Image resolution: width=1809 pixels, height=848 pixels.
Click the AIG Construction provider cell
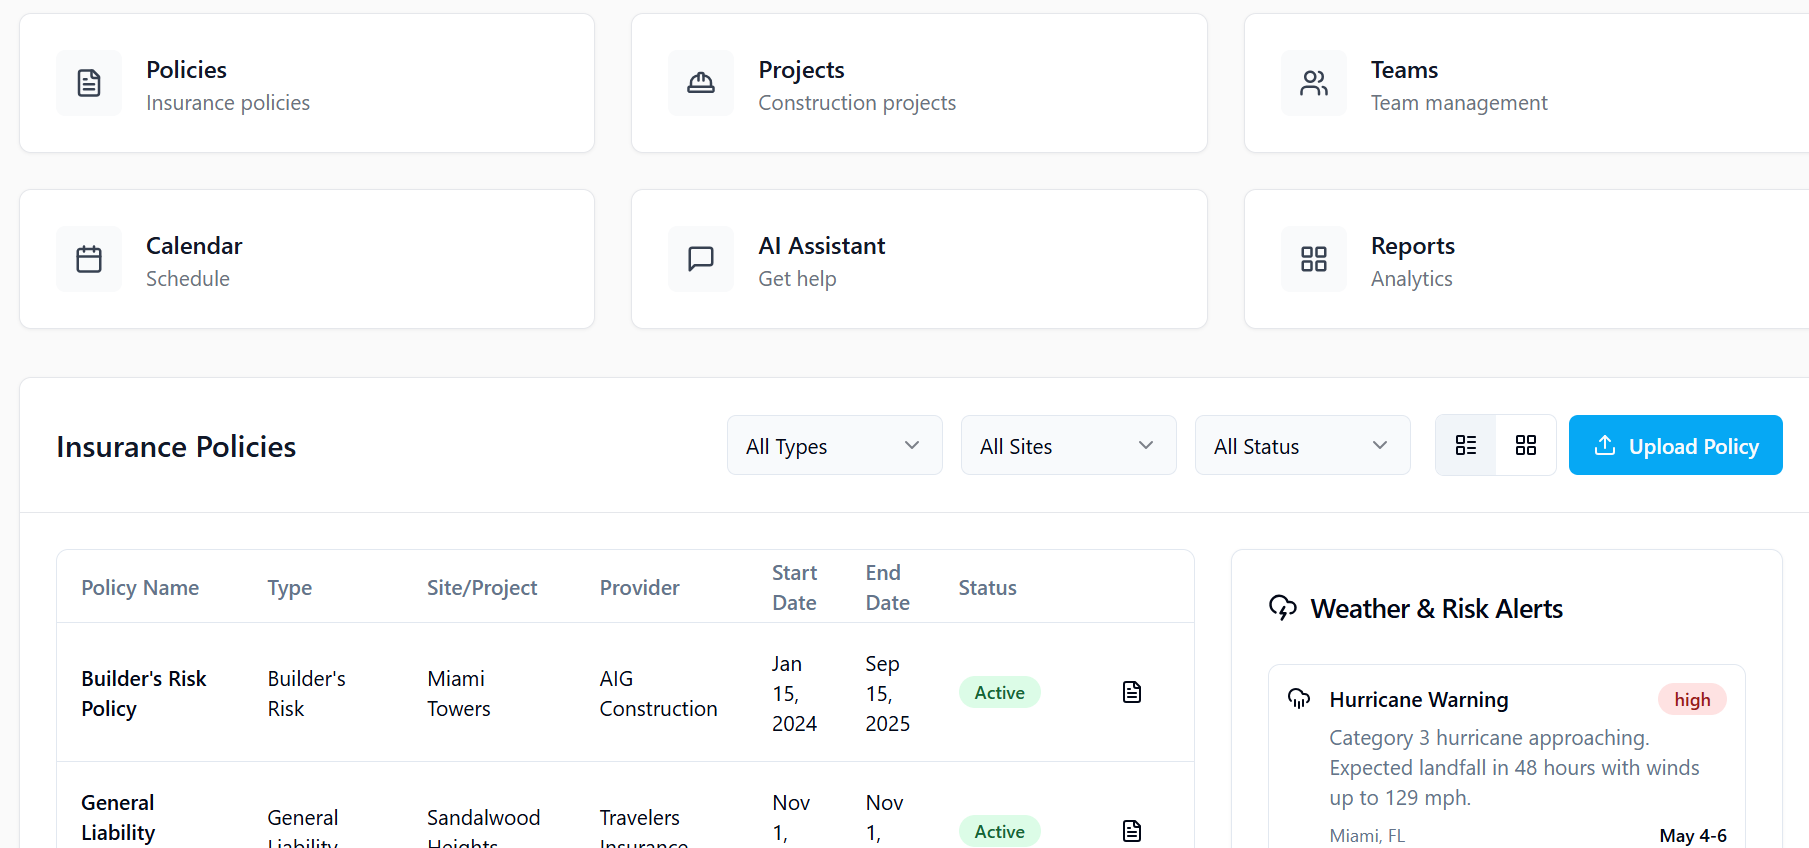point(659,693)
